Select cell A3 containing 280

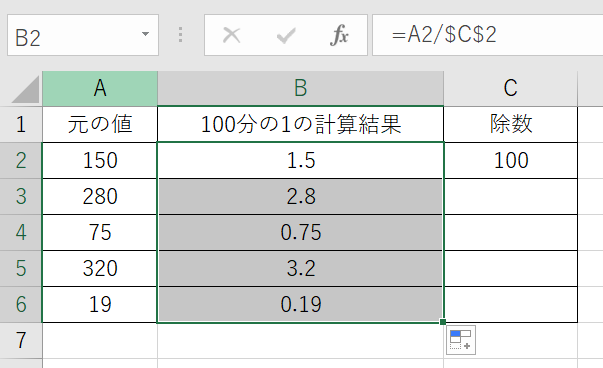(100, 196)
